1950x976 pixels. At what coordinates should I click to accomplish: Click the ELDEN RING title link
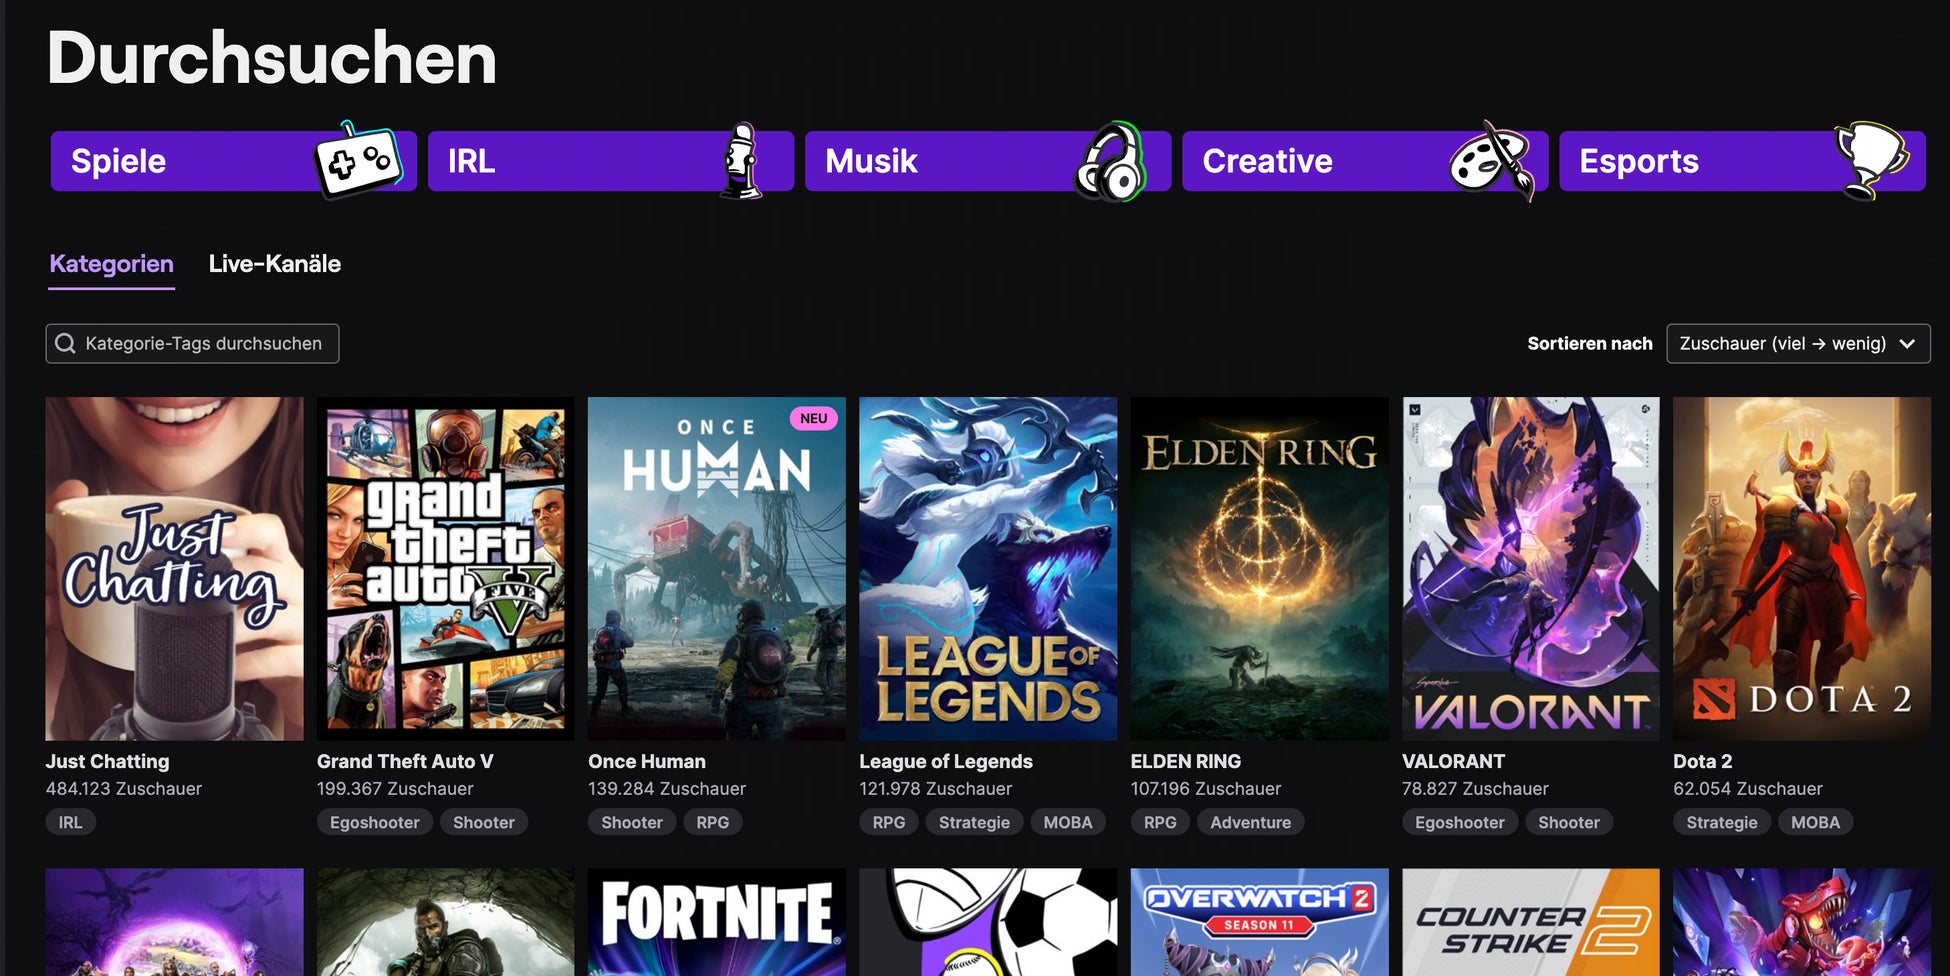point(1186,762)
